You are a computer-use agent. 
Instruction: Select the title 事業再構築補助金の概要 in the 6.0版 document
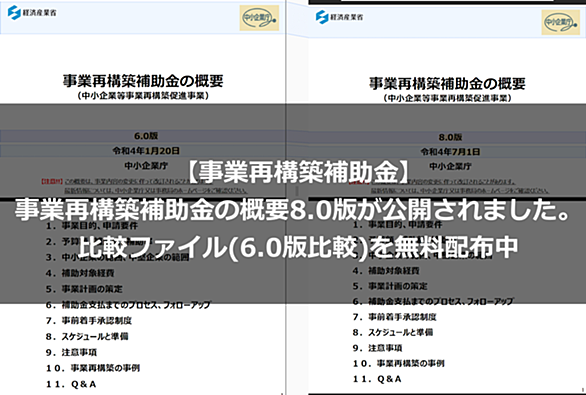click(143, 81)
